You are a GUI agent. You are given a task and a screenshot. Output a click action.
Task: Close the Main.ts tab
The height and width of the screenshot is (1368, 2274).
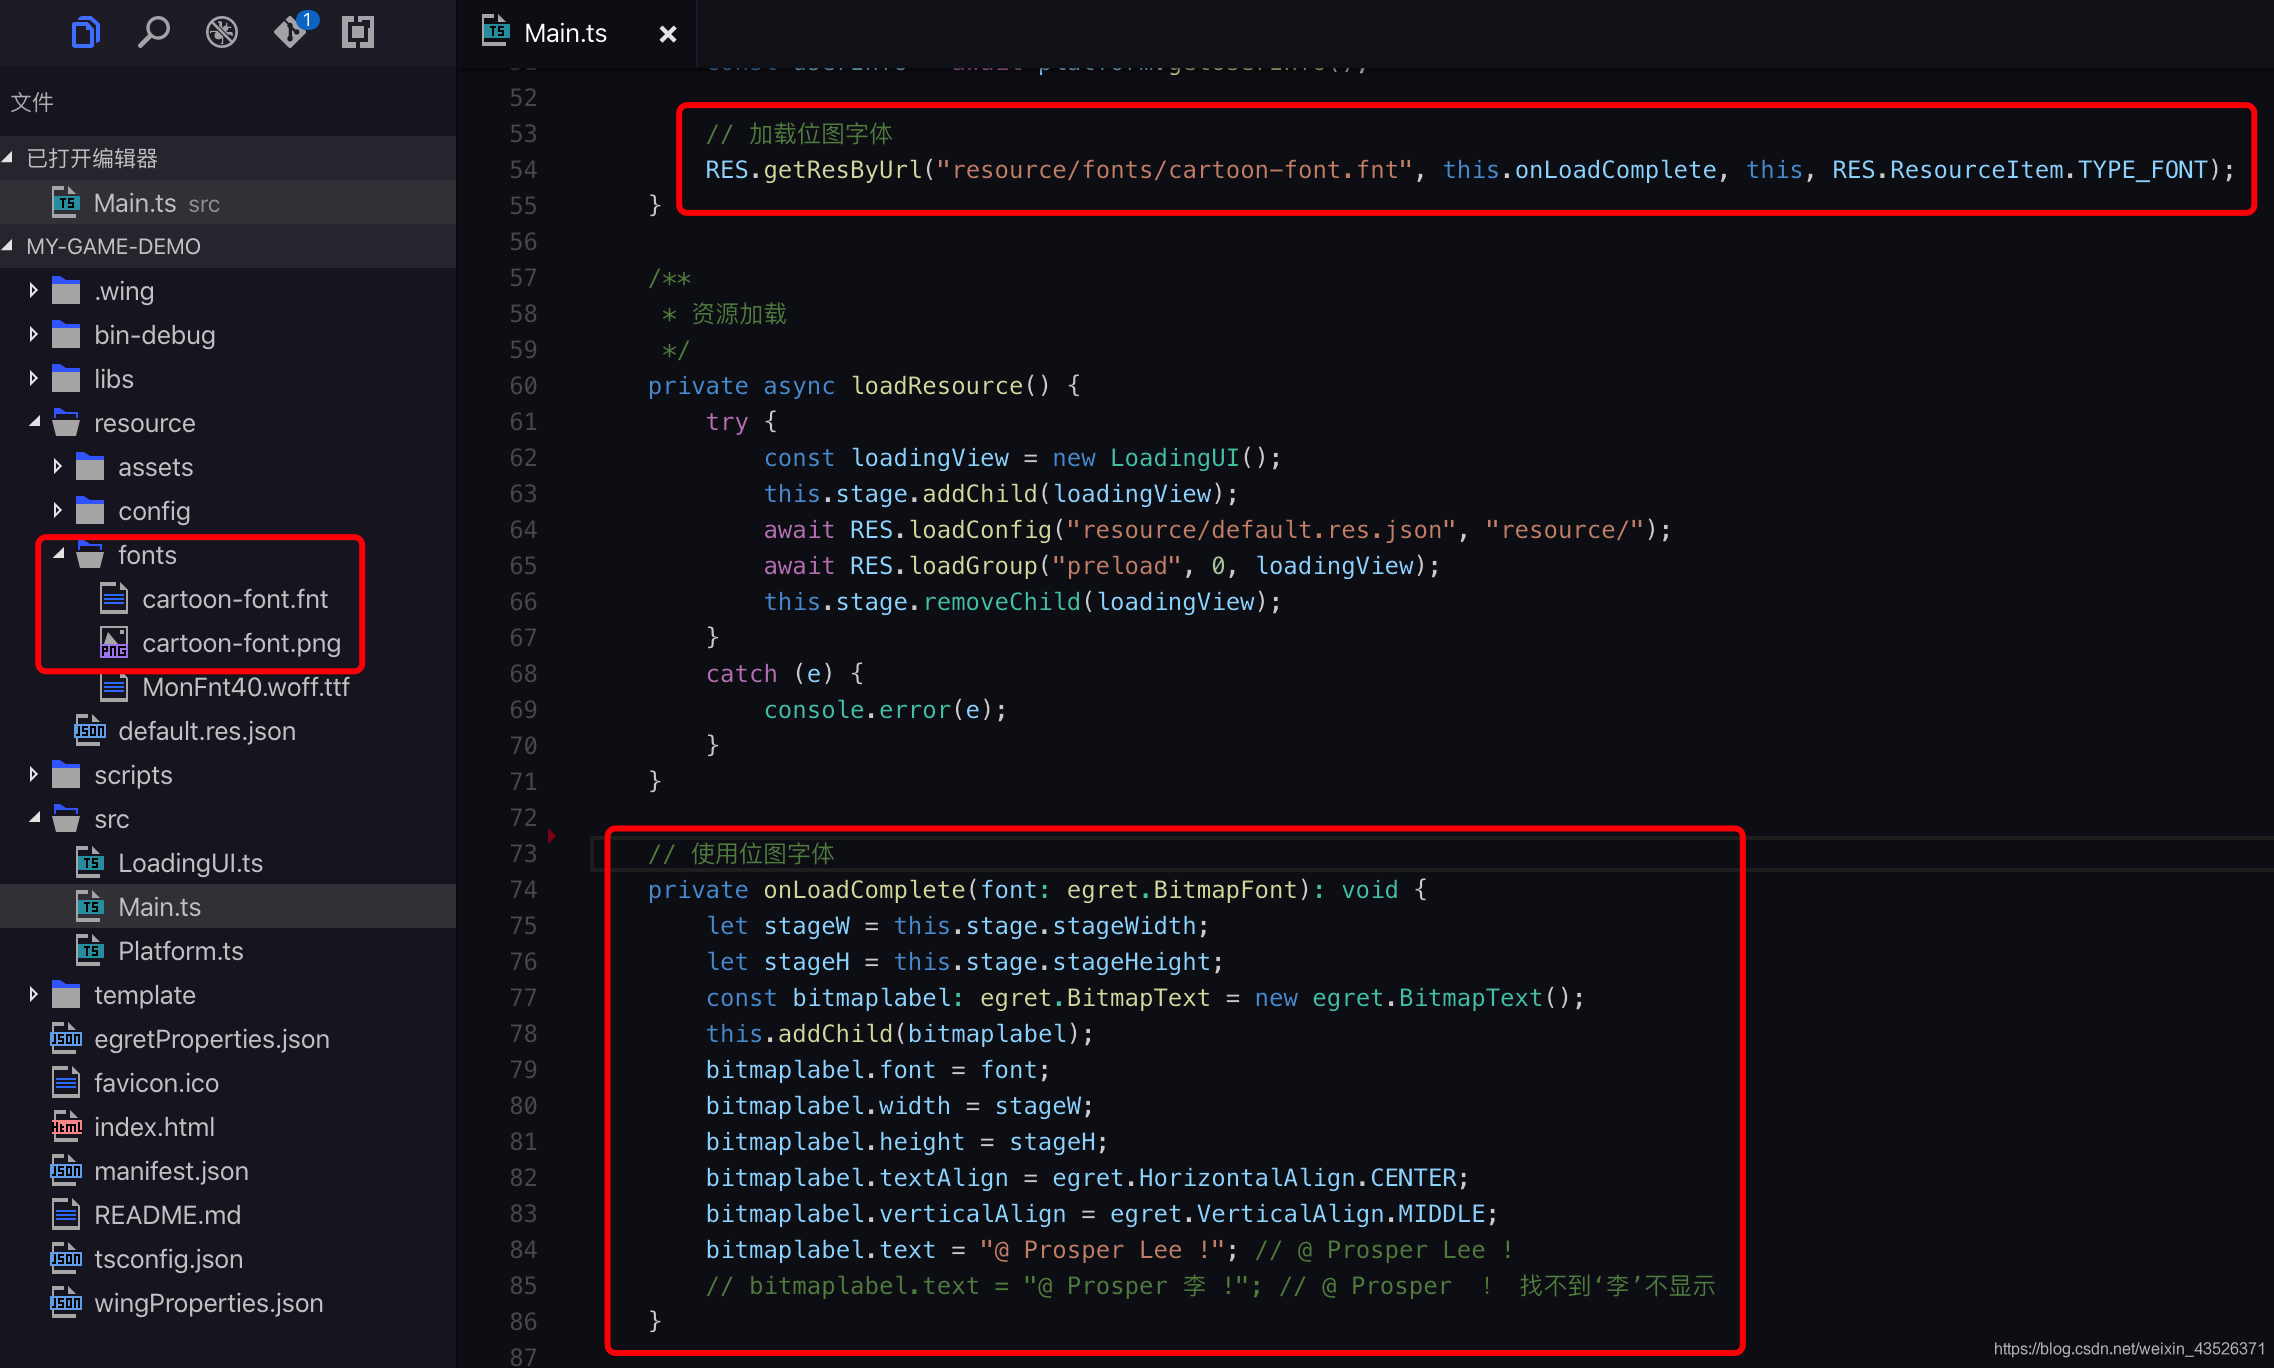[668, 34]
